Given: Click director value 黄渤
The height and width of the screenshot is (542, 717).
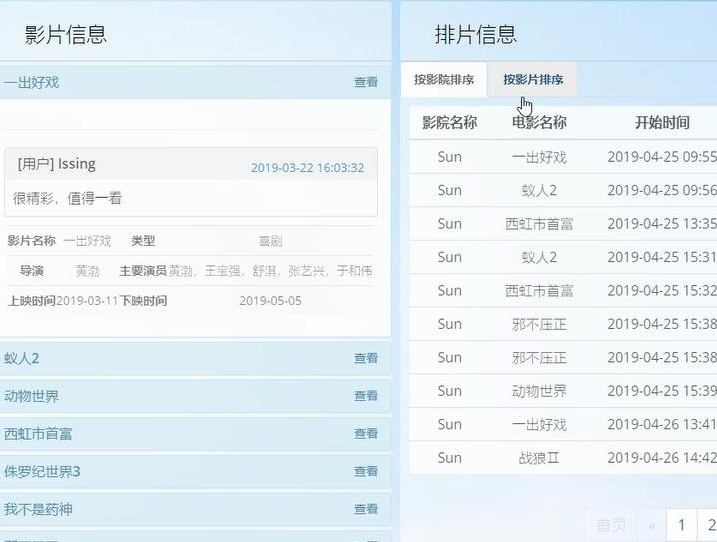Looking at the screenshot, I should tap(87, 271).
